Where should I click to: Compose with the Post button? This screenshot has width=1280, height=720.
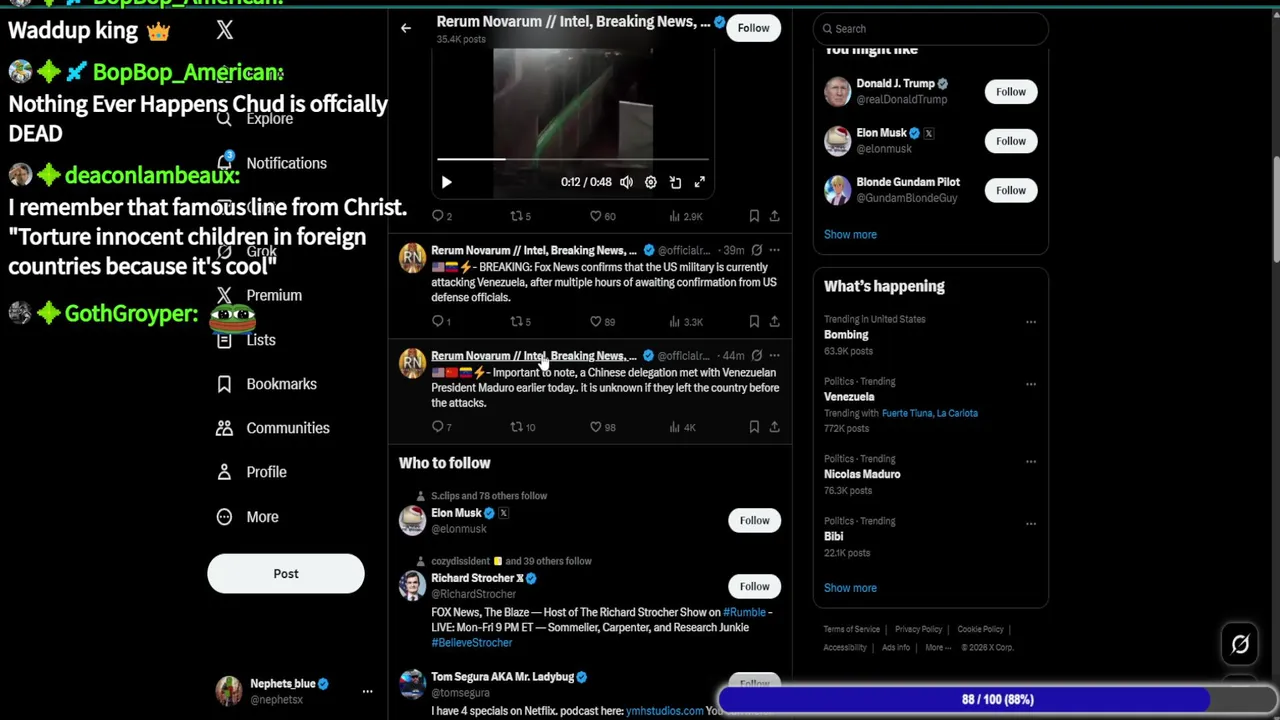coord(286,574)
